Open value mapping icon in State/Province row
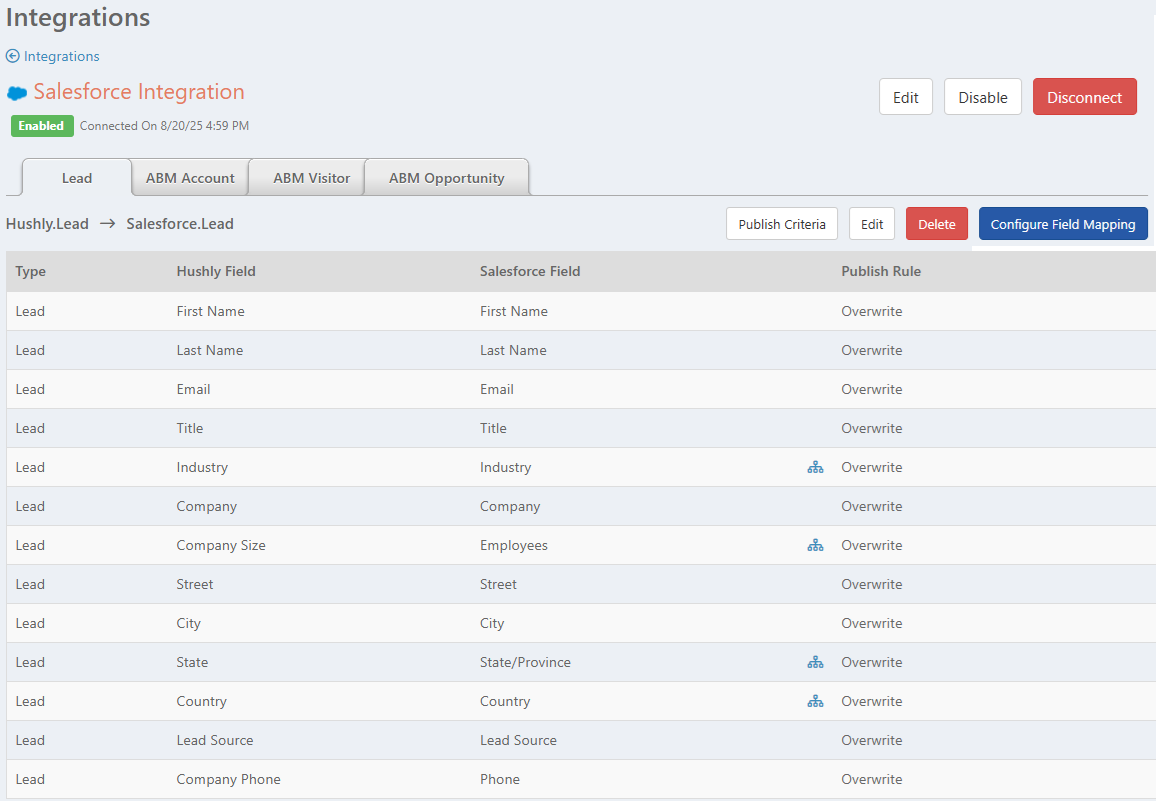Screen dimensions: 1156x801 (x=815, y=662)
